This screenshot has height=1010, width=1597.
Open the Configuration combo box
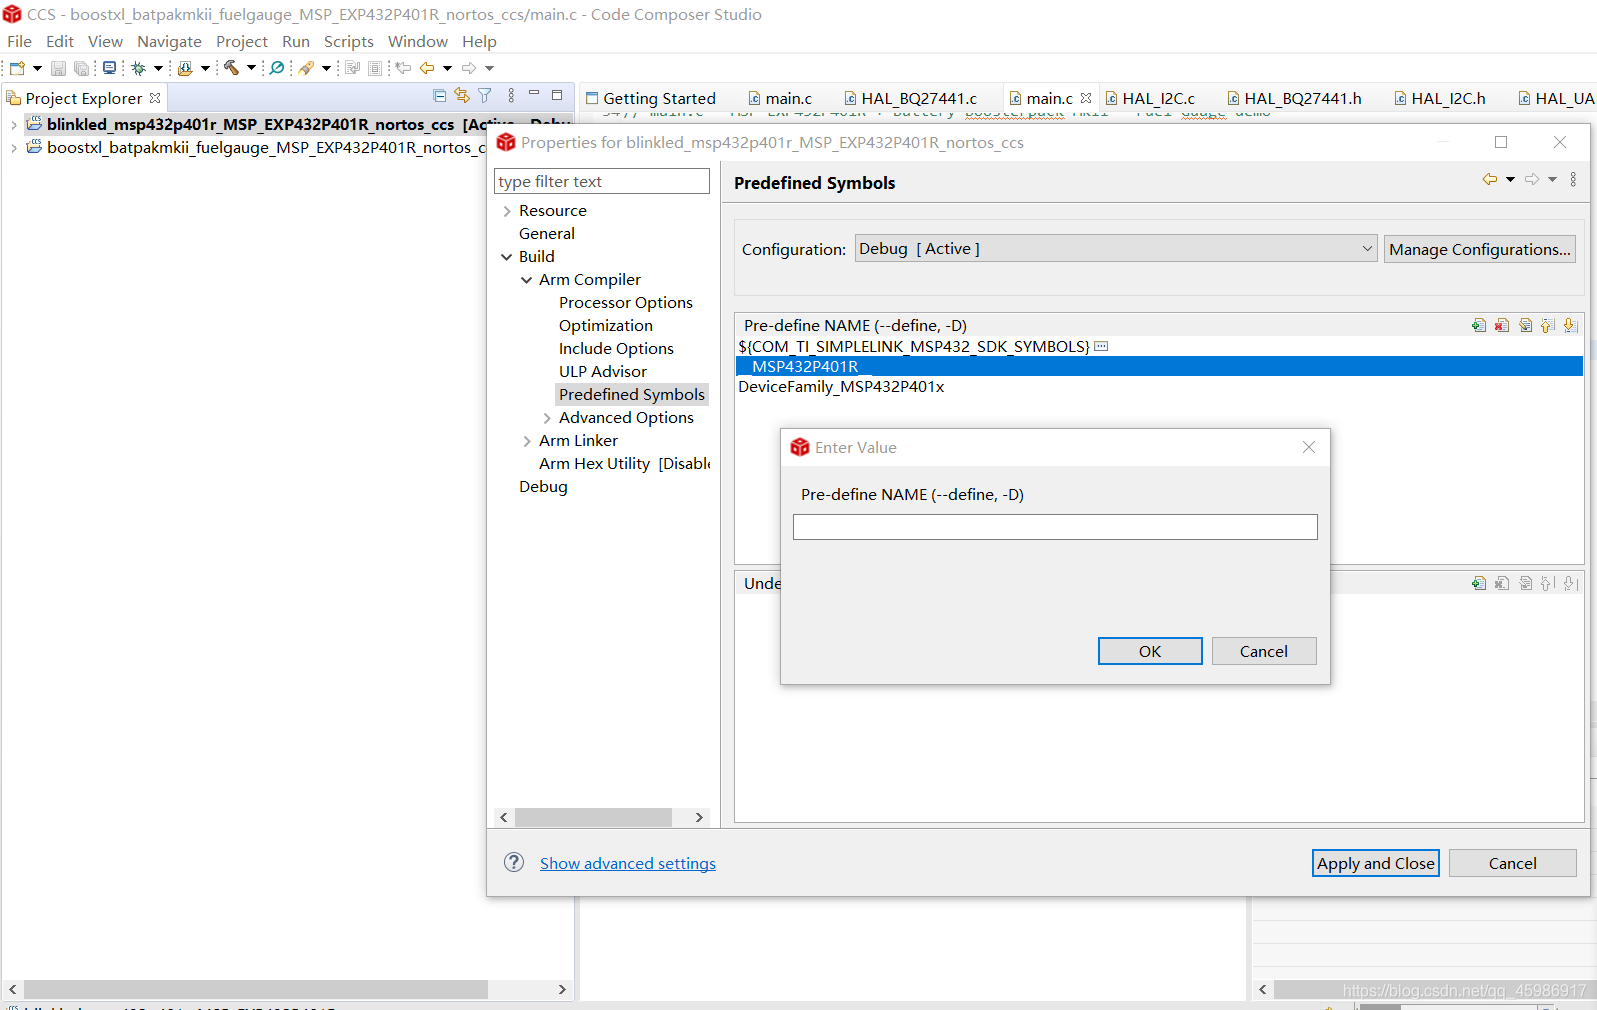pos(1116,249)
